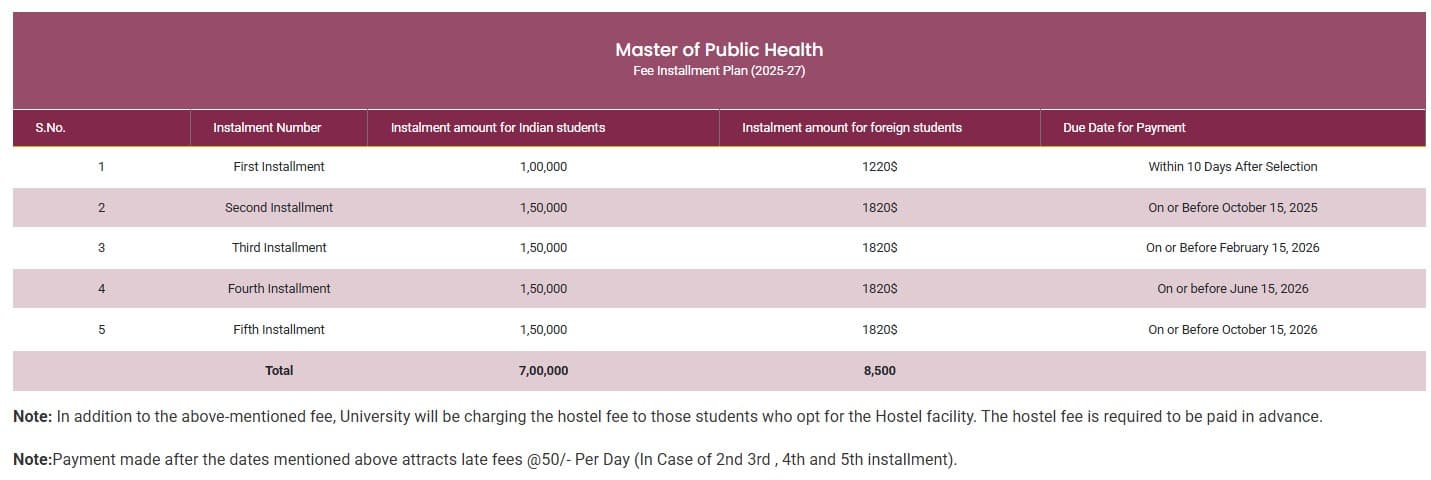
Task: Click the 7,00,000 total amount cell
Action: pyautogui.click(x=543, y=371)
